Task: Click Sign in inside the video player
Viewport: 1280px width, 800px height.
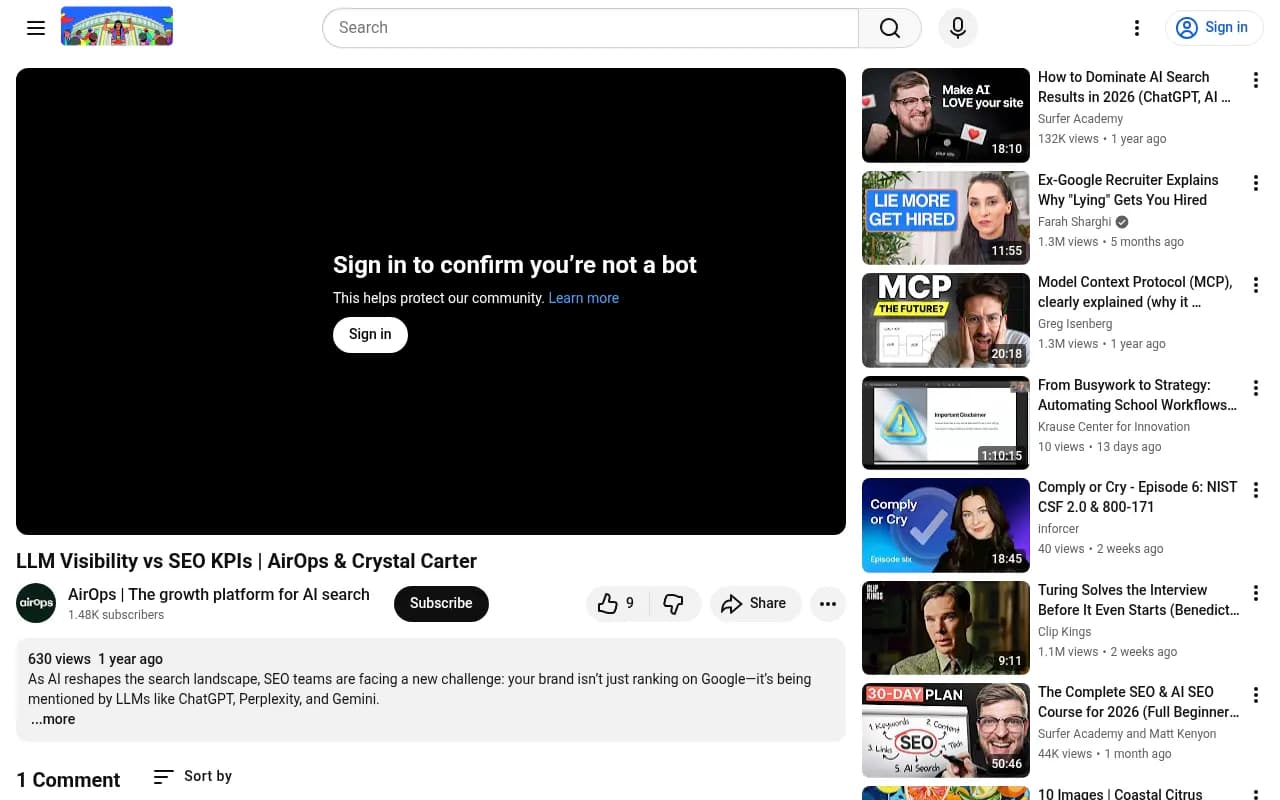Action: (370, 334)
